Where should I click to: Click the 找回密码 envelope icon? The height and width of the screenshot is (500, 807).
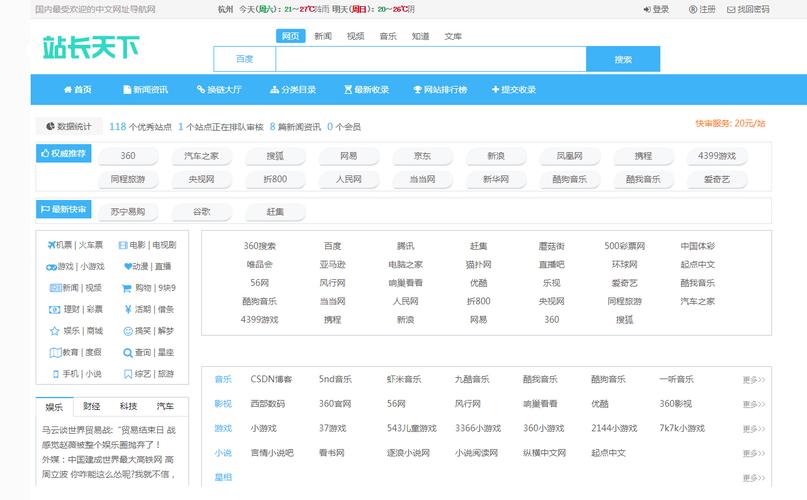point(731,9)
